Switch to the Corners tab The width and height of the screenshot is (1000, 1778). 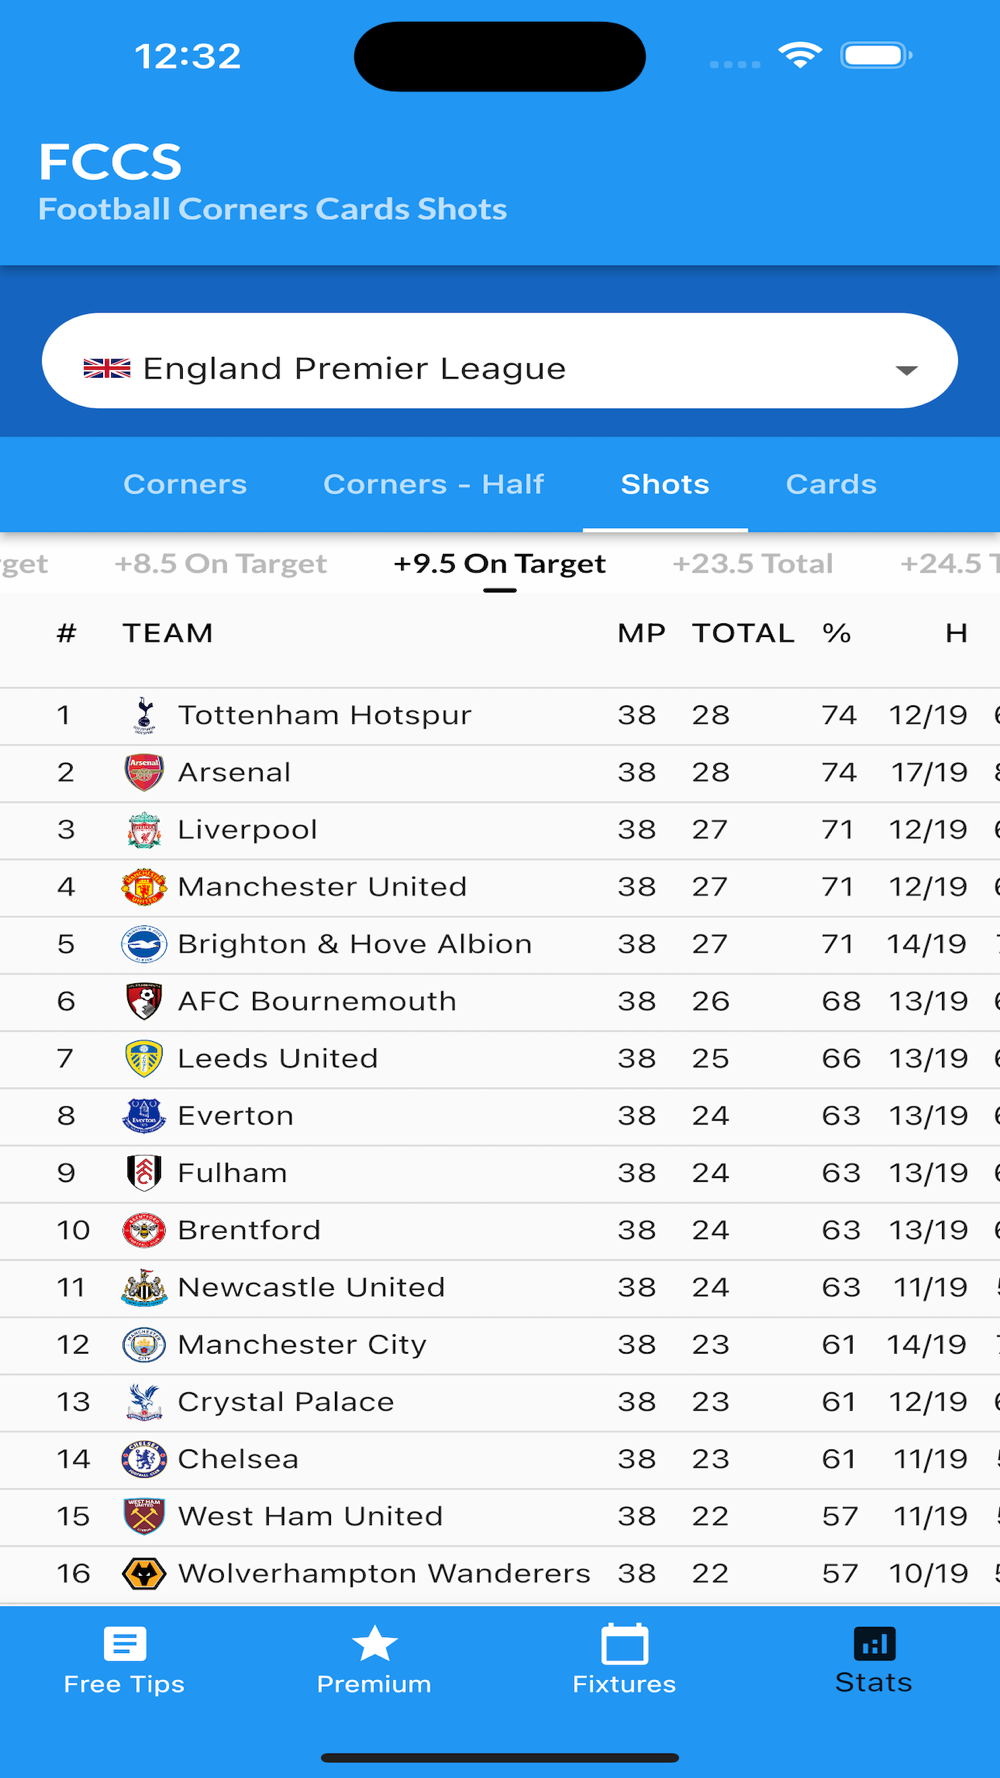(x=185, y=485)
